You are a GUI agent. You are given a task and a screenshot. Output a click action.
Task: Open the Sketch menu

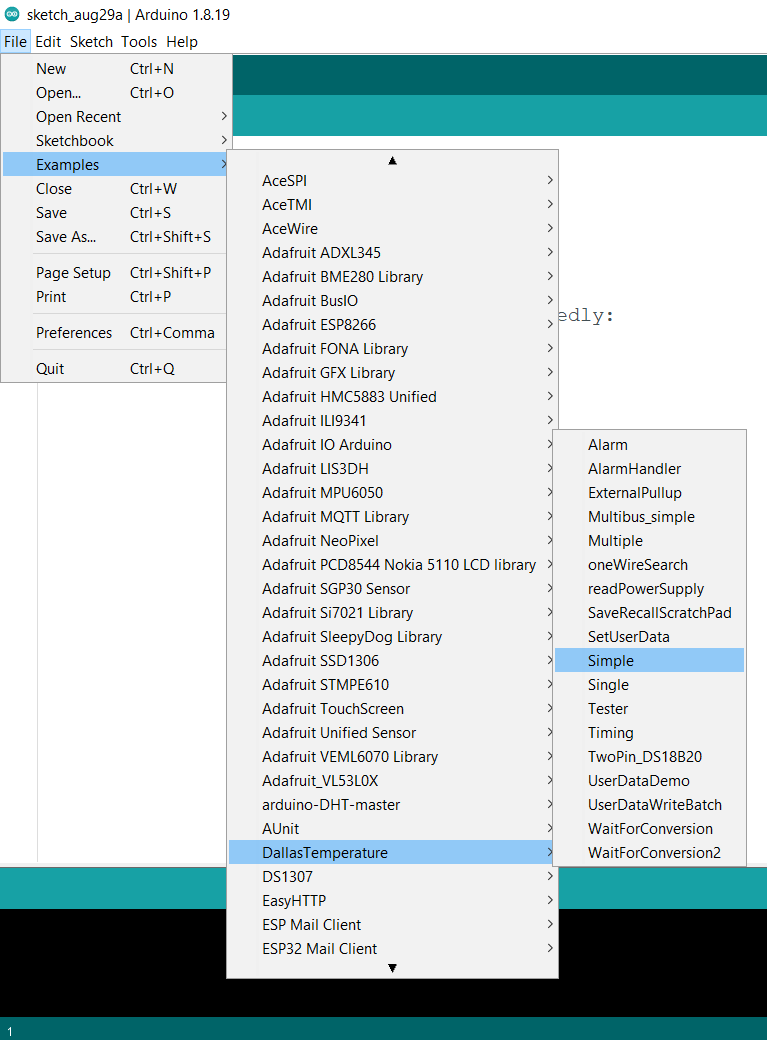pos(91,42)
